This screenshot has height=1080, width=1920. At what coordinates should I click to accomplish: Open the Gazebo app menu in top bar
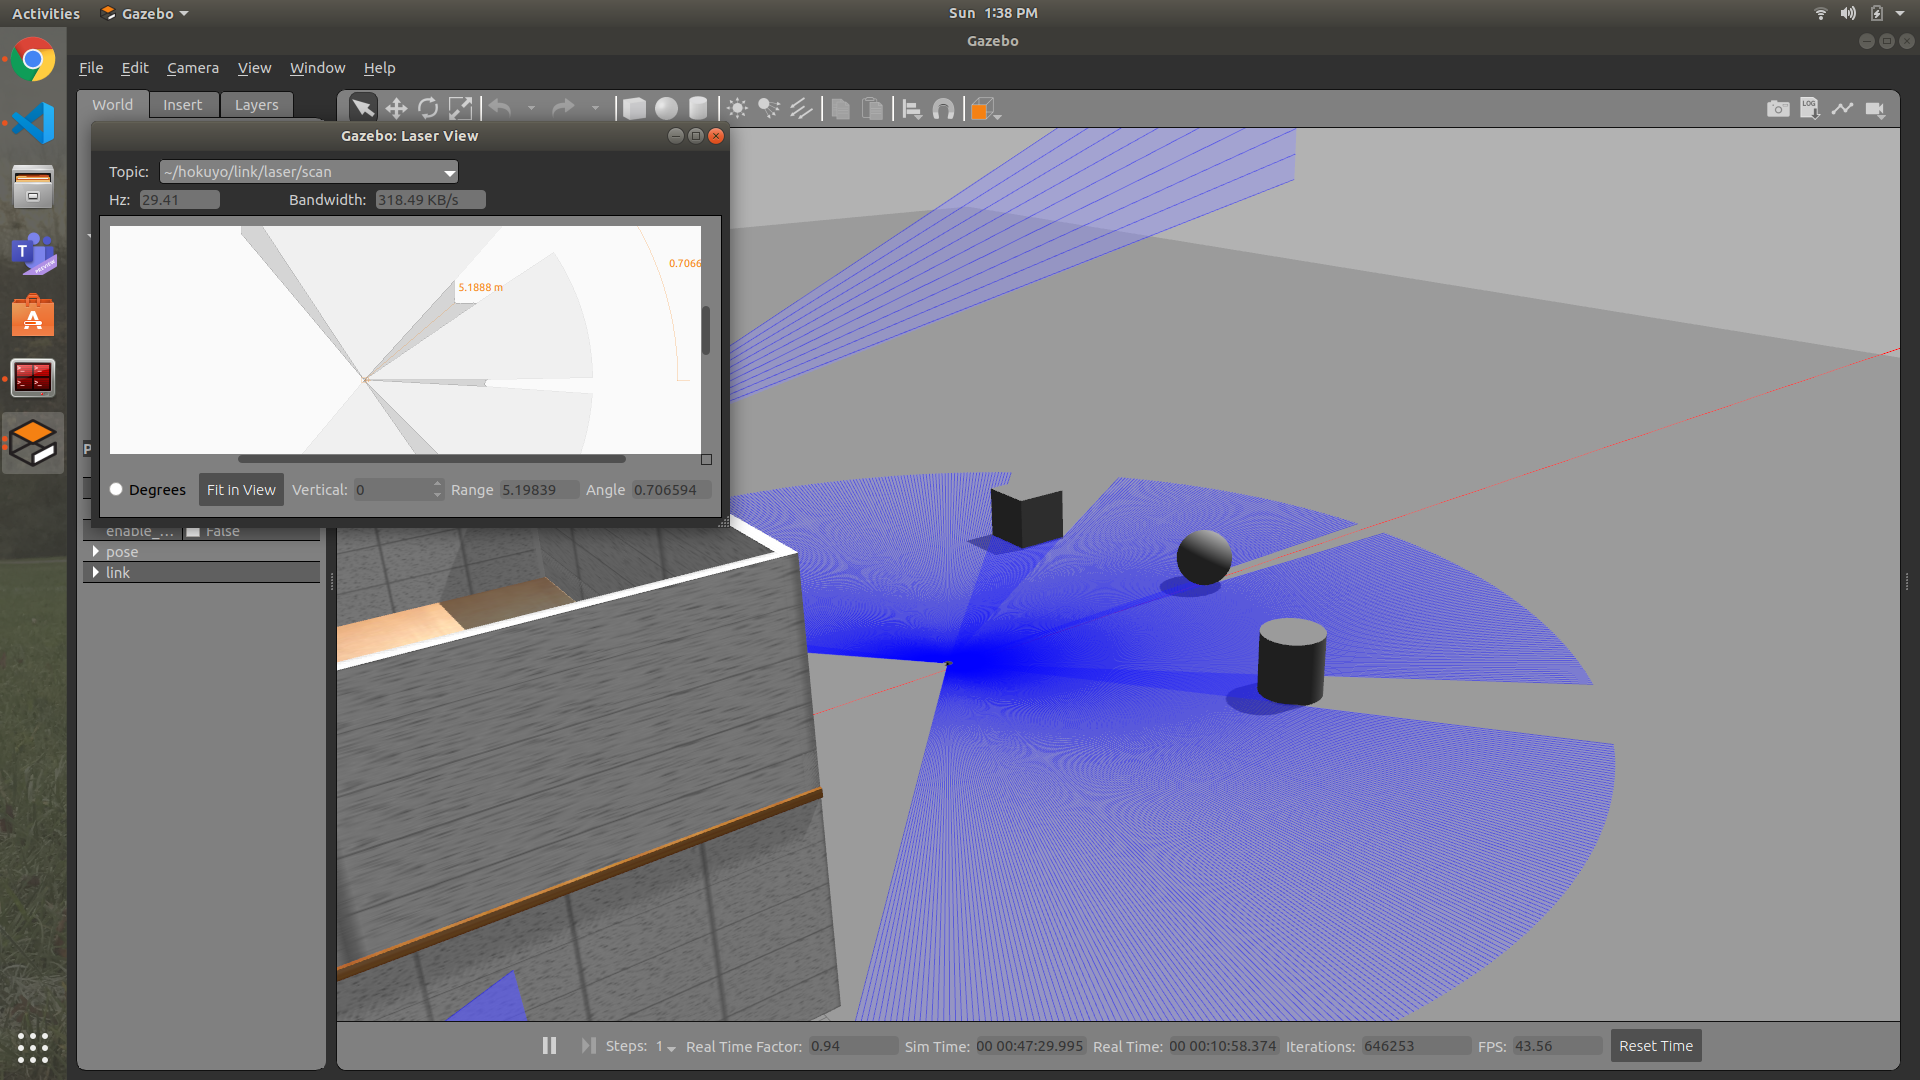[145, 13]
